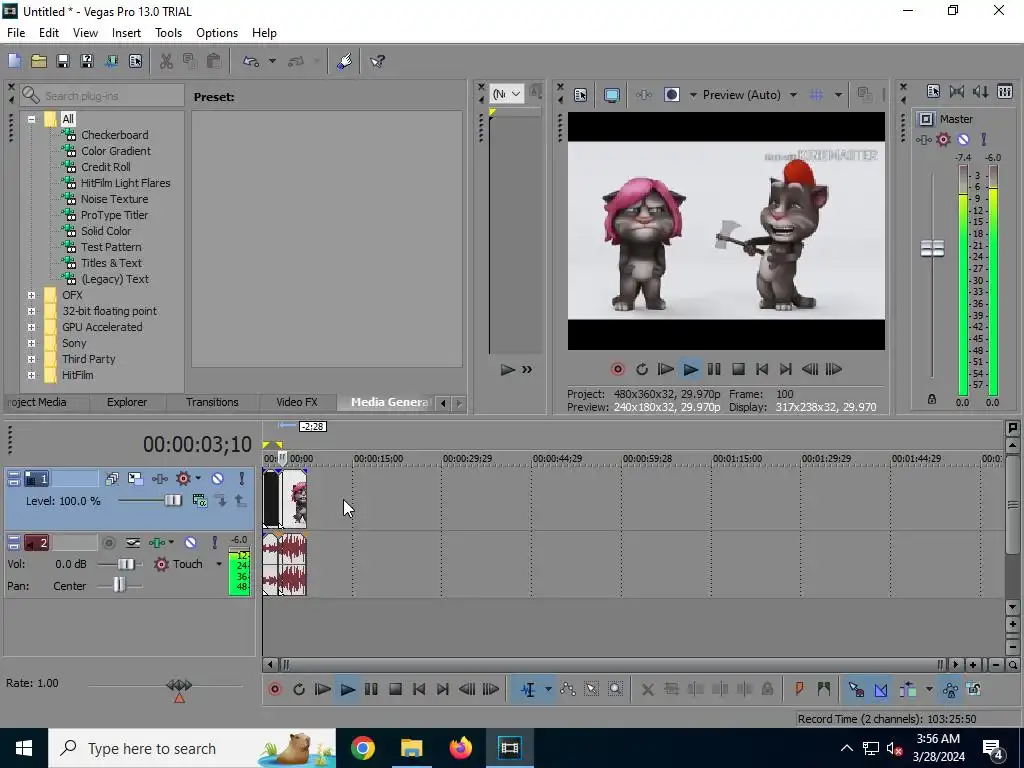Open the Tools menu

[x=168, y=33]
